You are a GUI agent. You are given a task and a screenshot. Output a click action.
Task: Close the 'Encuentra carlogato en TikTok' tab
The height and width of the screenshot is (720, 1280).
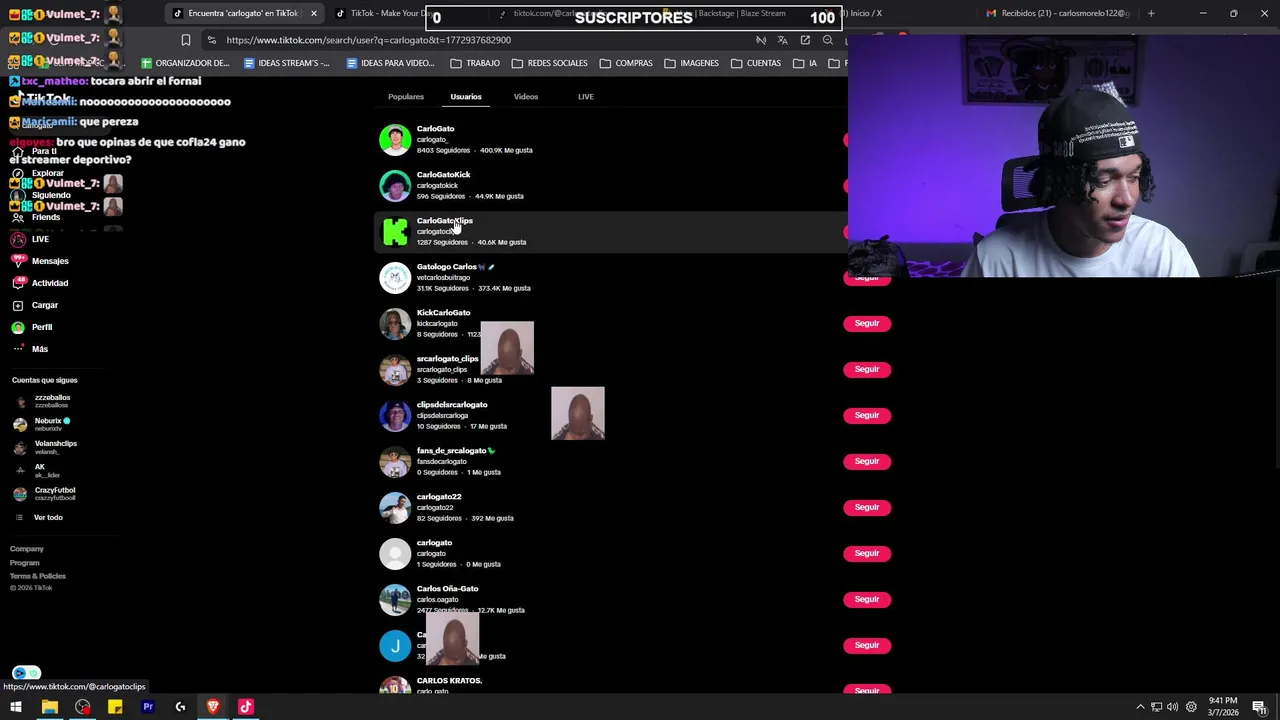click(x=314, y=13)
